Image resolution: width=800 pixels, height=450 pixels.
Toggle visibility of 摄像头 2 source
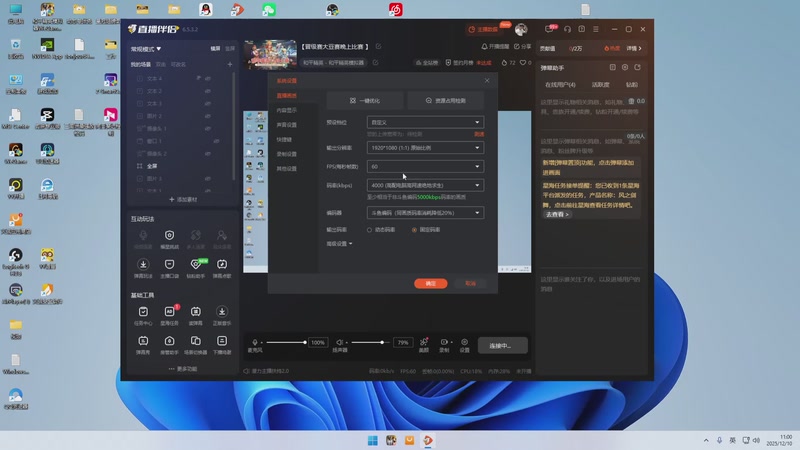point(208,154)
